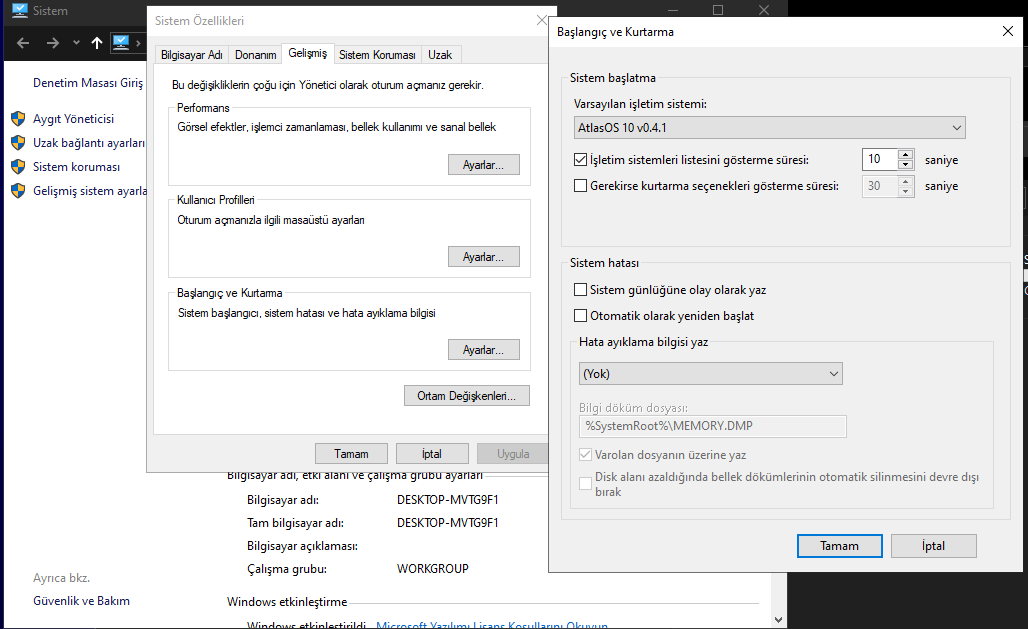1028x629 pixels.
Task: Open Kullanıcı Profilleri Ayarlar button
Action: tap(484, 256)
